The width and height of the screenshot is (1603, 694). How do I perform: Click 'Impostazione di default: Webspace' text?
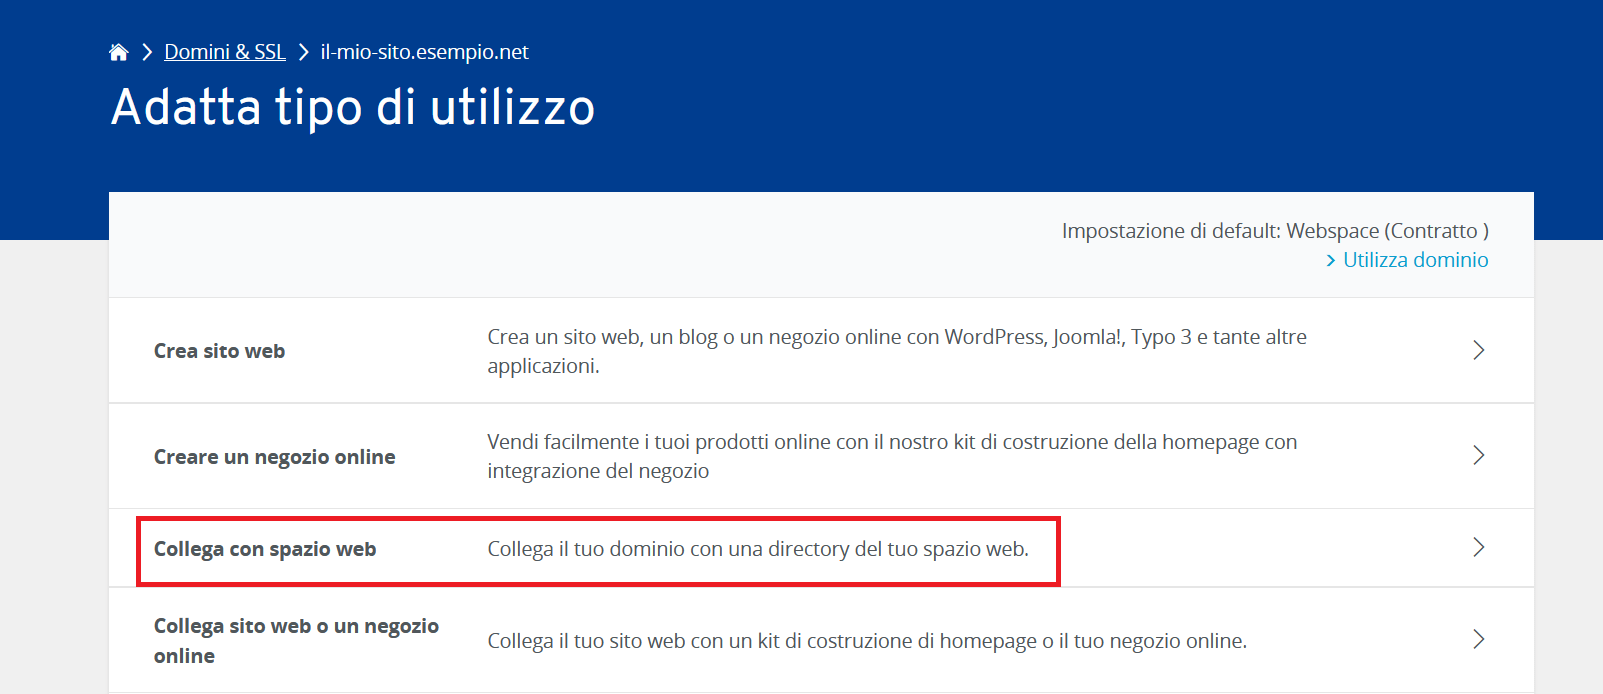pos(1275,231)
